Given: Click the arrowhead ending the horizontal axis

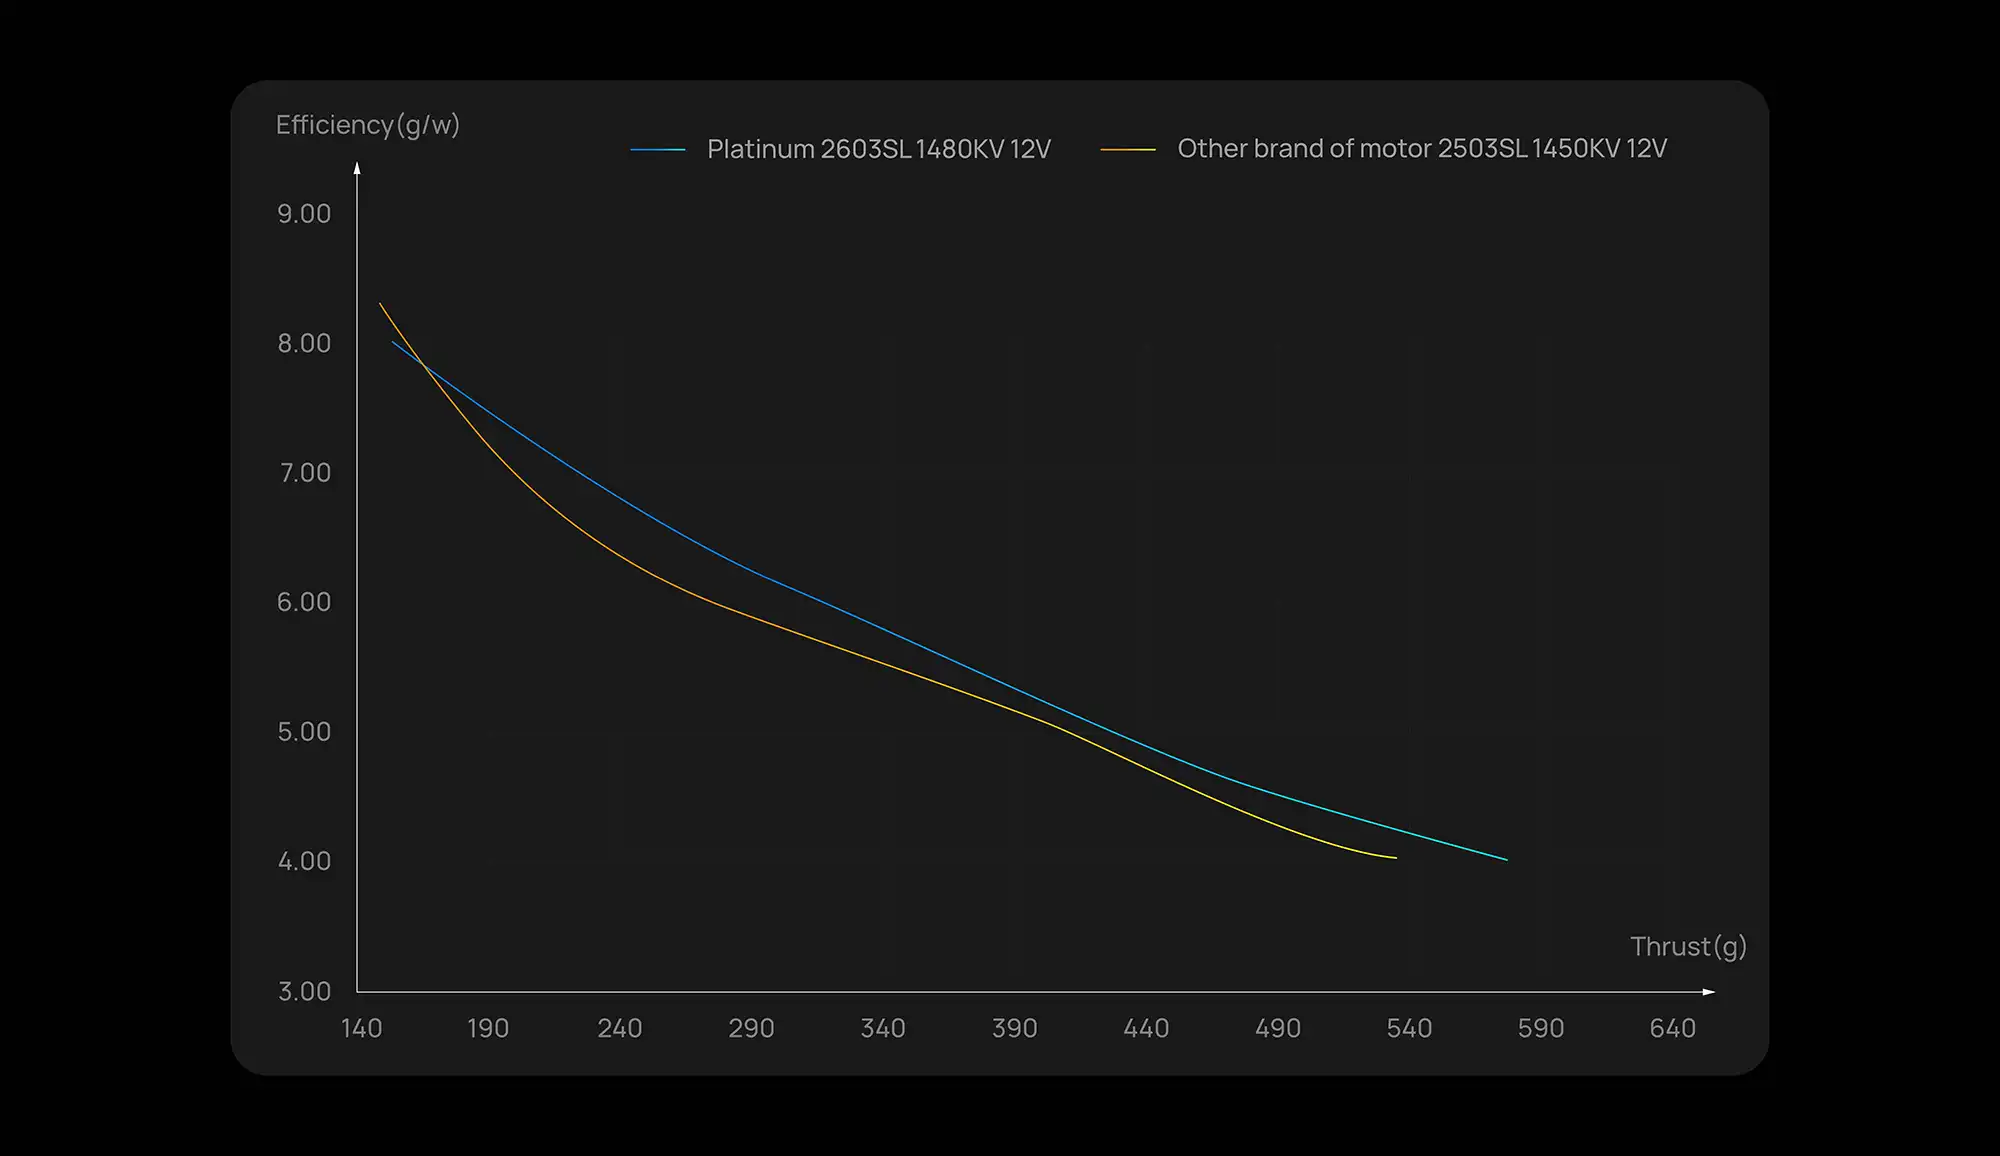Looking at the screenshot, I should tap(1709, 992).
